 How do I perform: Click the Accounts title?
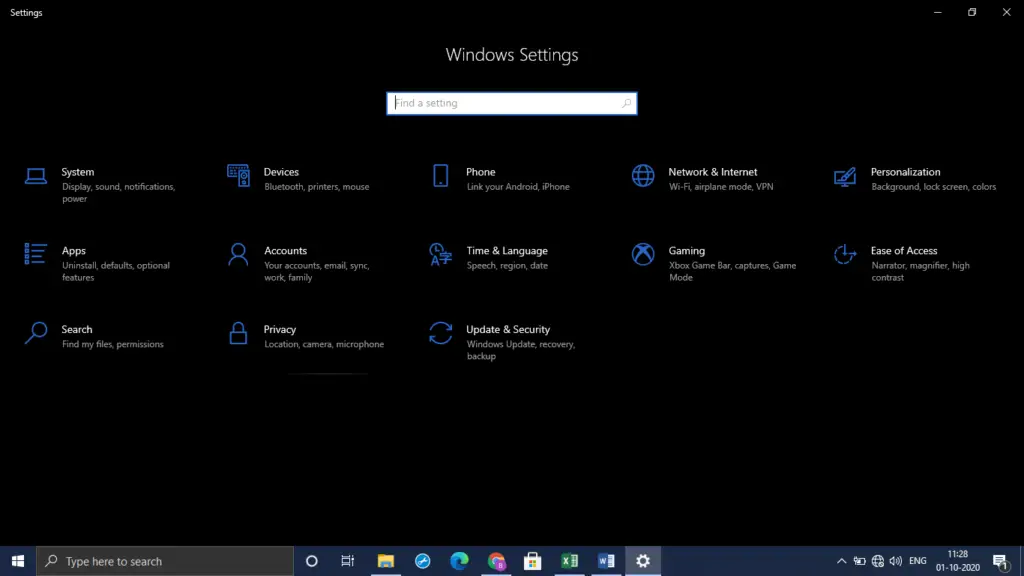click(x=285, y=251)
